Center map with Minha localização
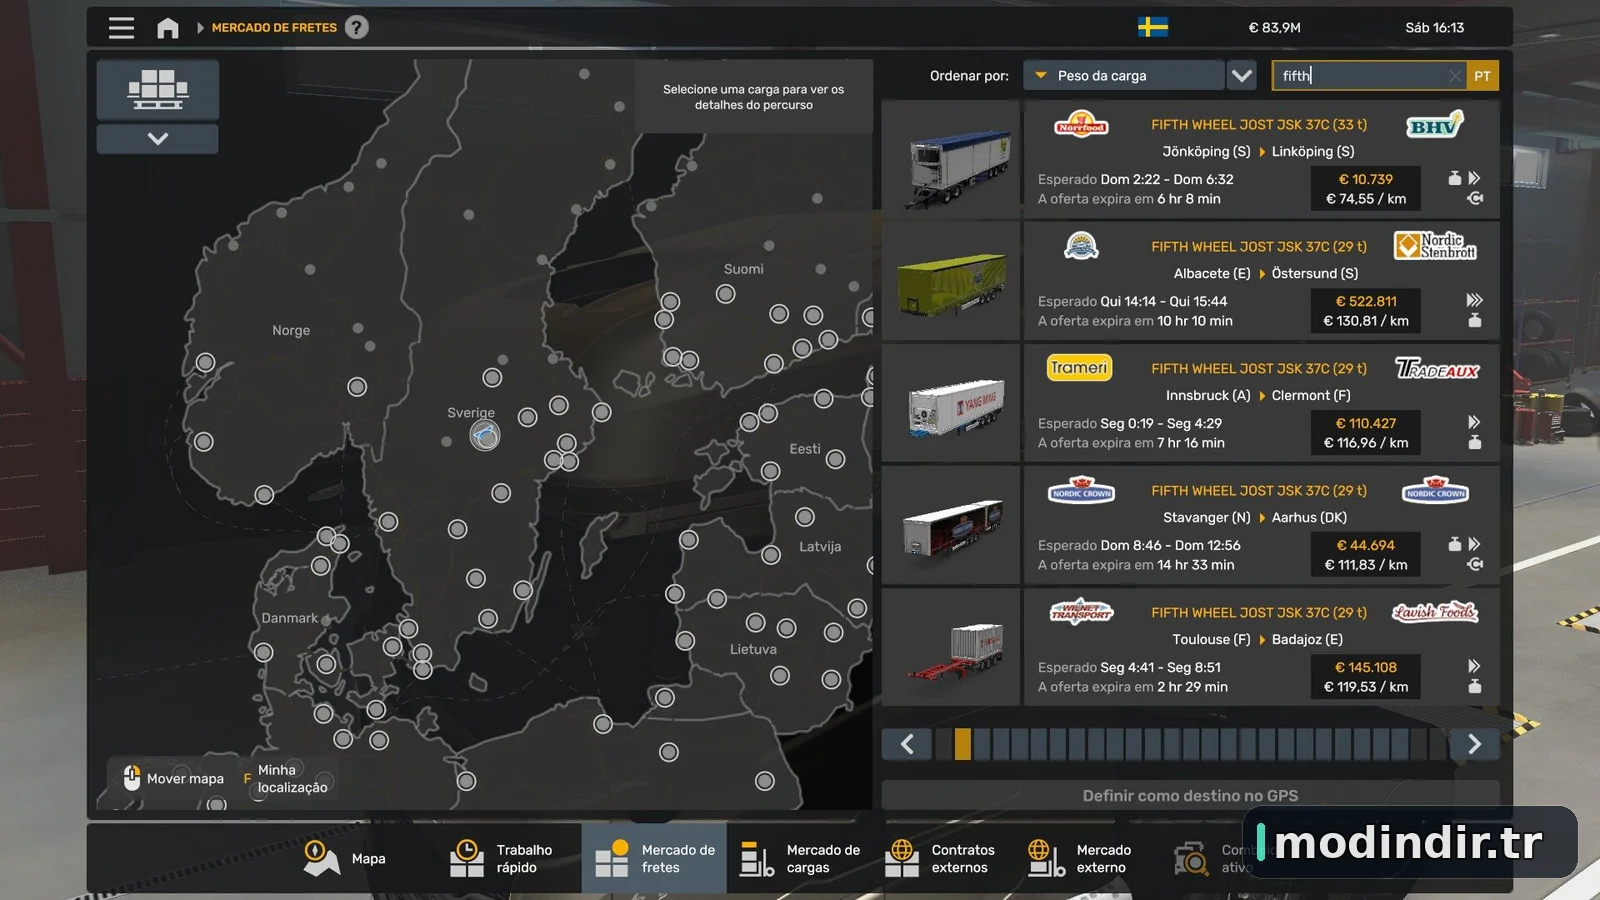Image resolution: width=1600 pixels, height=900 pixels. 286,779
